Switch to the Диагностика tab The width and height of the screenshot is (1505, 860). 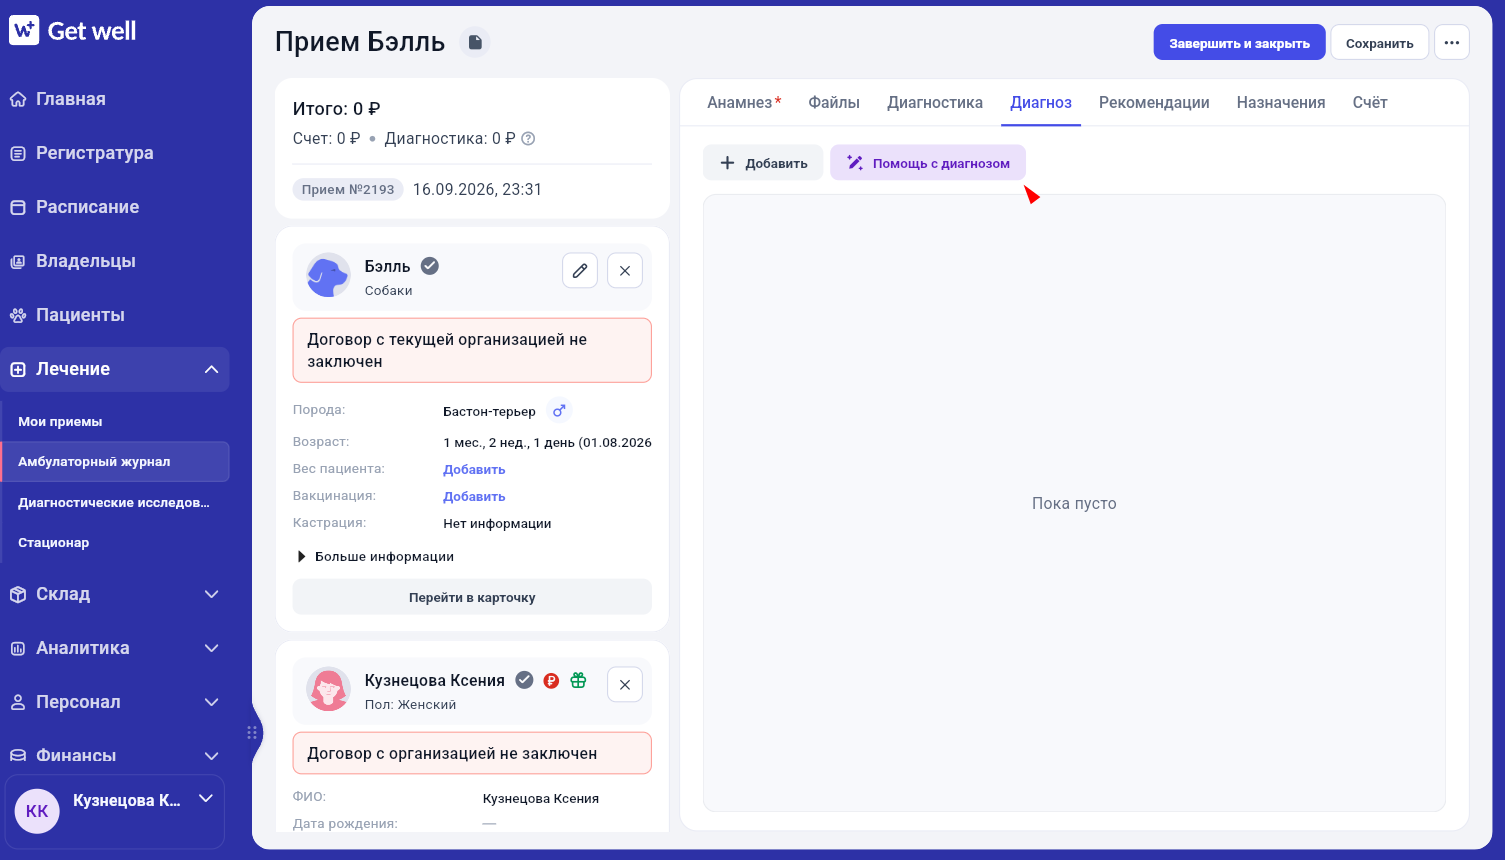[935, 102]
